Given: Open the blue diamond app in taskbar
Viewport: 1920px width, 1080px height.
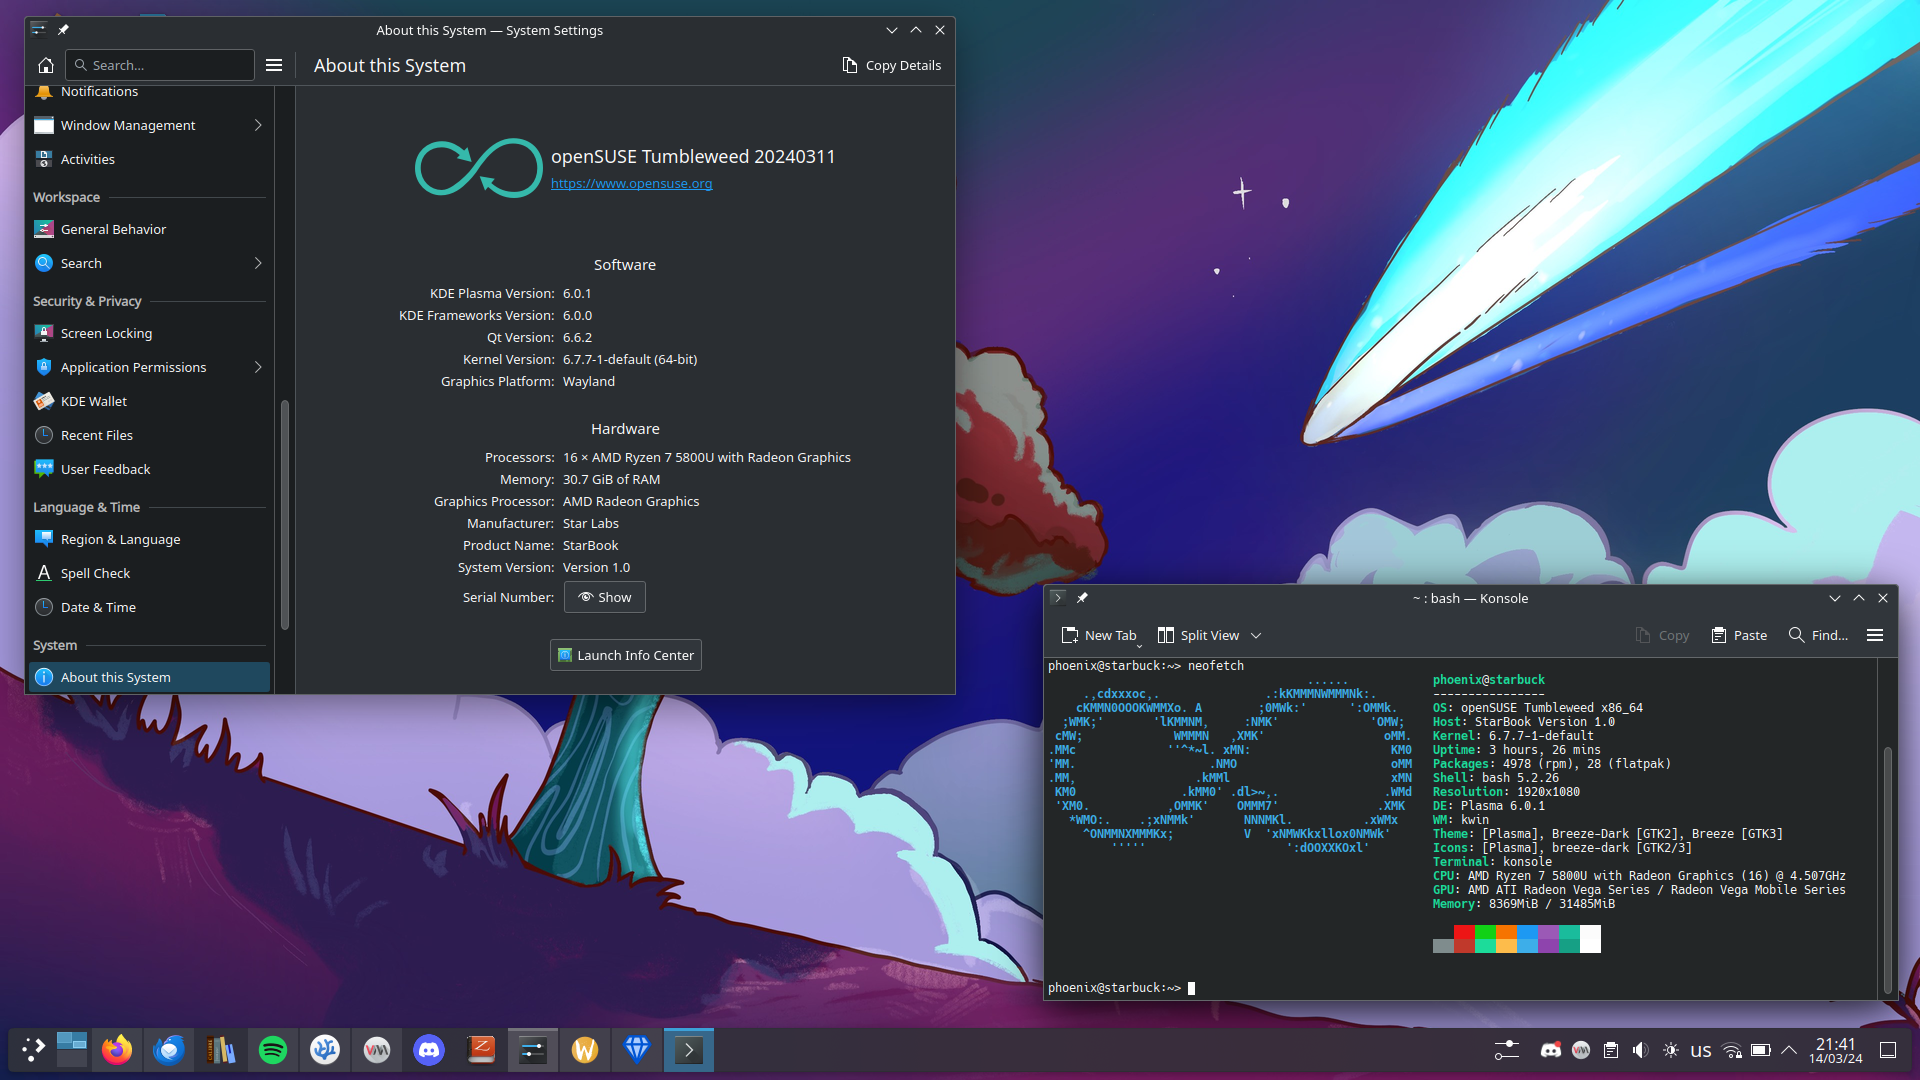Looking at the screenshot, I should pos(637,1049).
